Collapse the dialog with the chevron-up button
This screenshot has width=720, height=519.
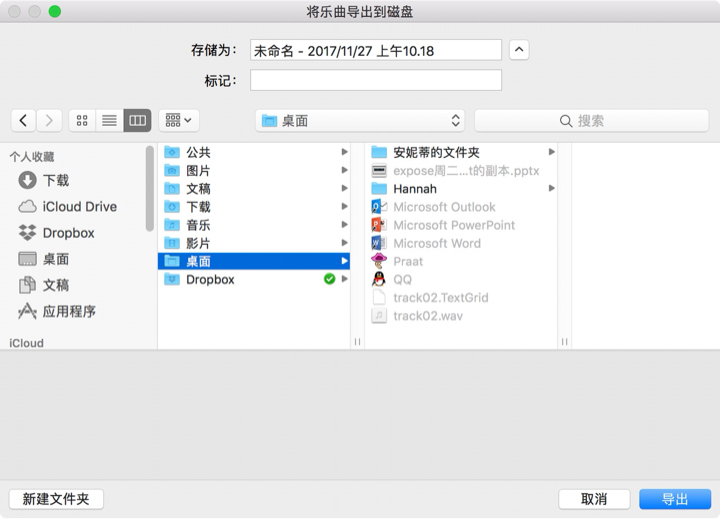(519, 50)
